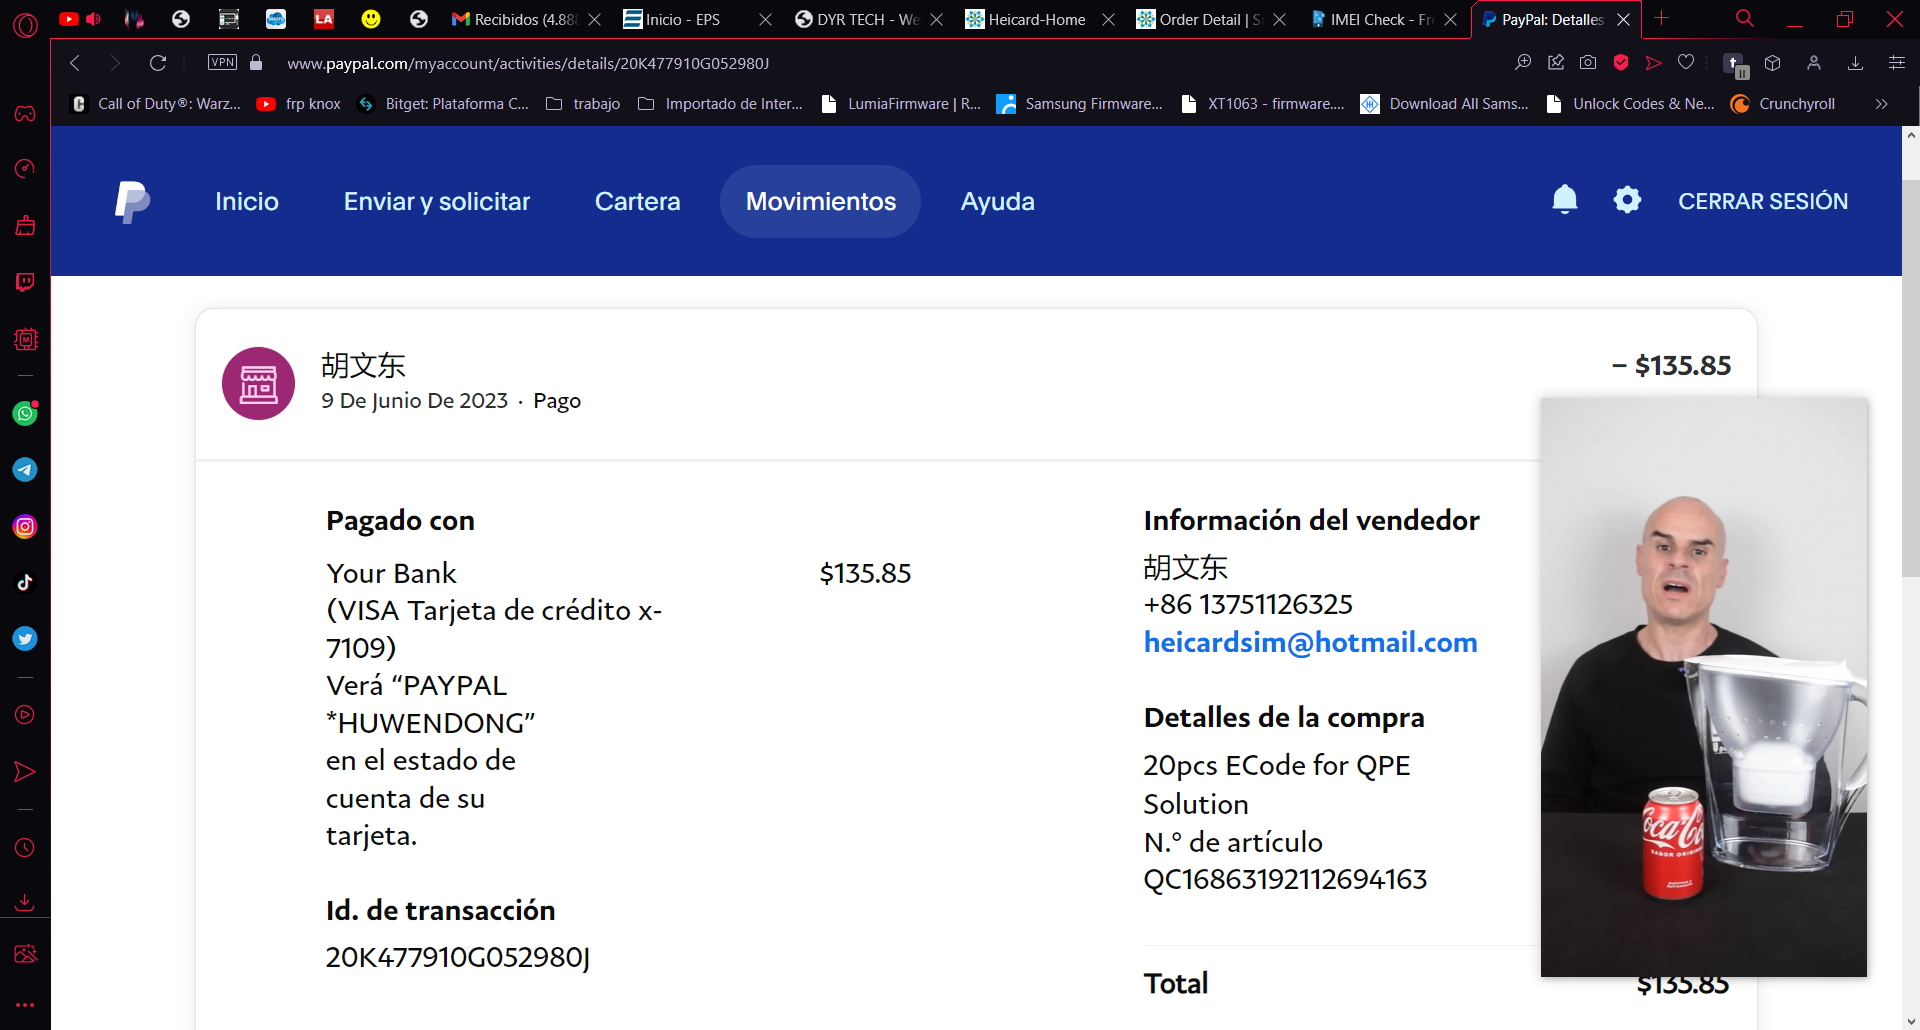Open Cartera section
The height and width of the screenshot is (1030, 1920).
638,201
